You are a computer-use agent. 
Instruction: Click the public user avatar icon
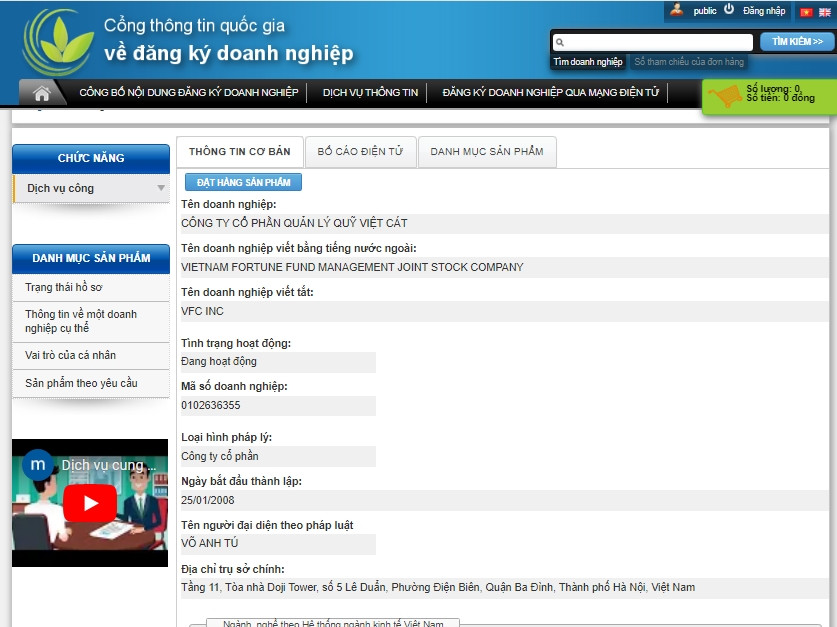point(677,10)
